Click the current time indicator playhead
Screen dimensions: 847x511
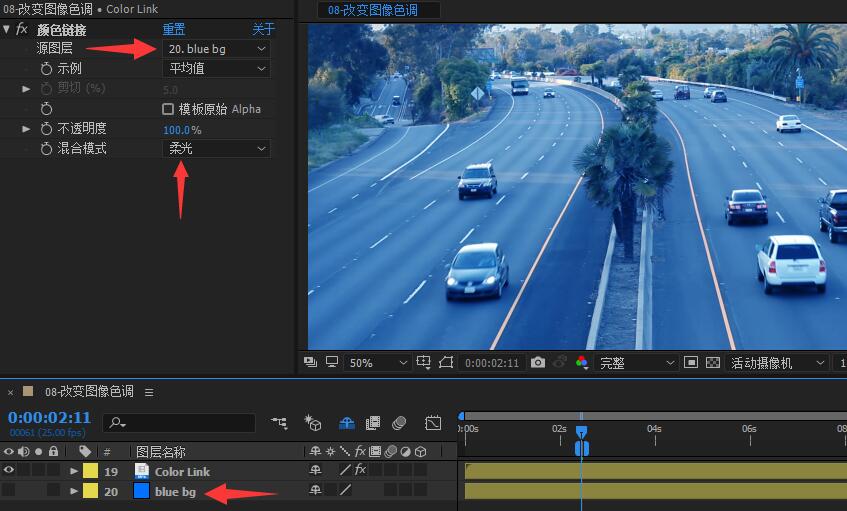[581, 432]
